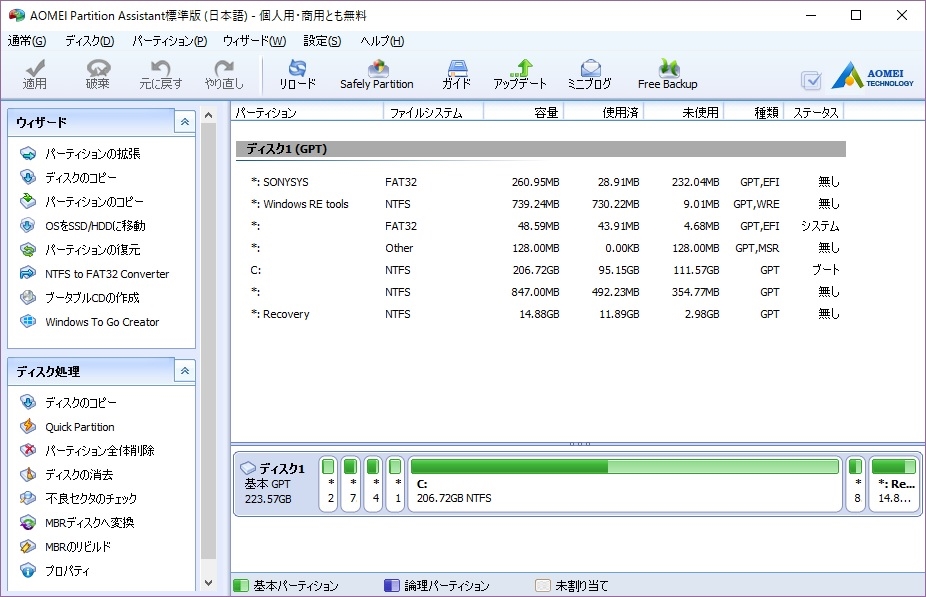Sort by パーティション column header
This screenshot has height=597, width=926.
307,112
